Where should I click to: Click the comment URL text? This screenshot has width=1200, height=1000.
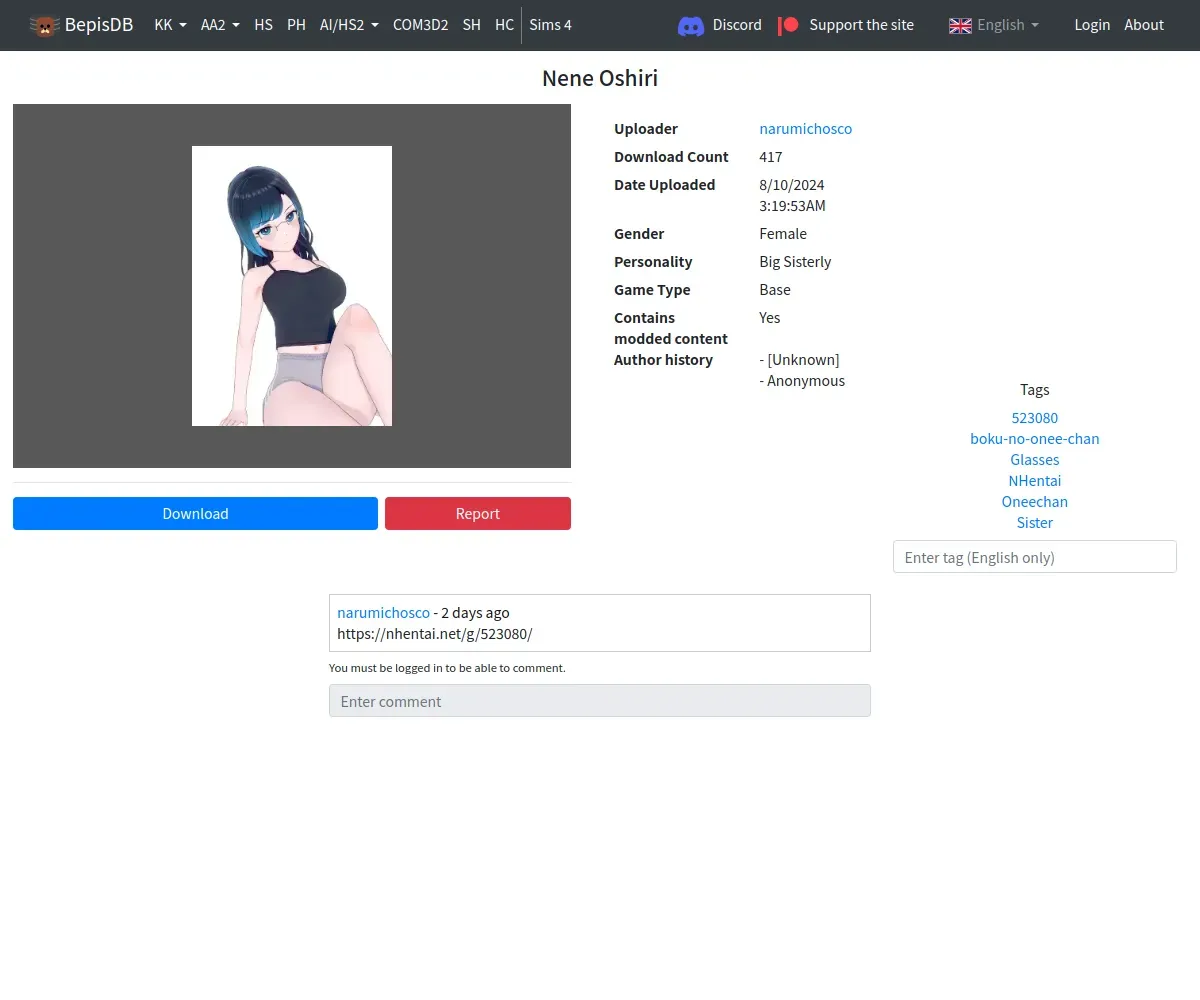click(x=435, y=634)
